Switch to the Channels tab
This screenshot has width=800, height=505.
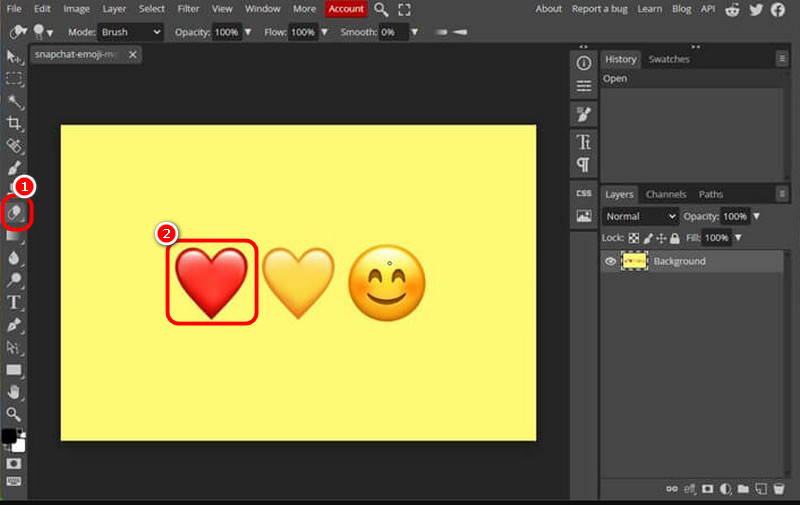coord(665,194)
